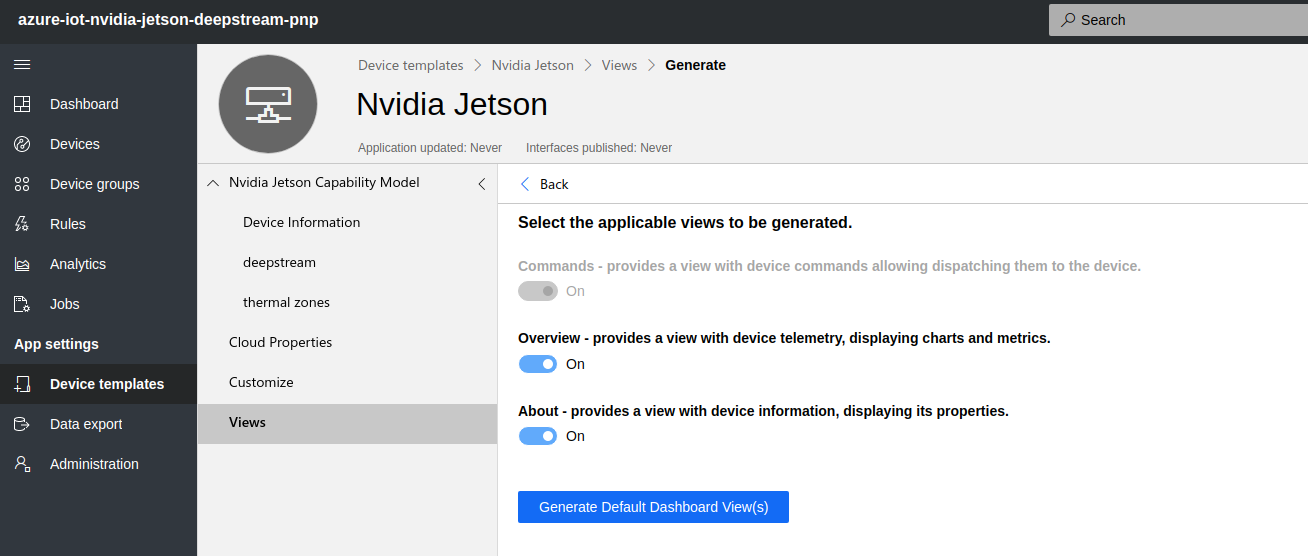Open Dashboard in the left navigation
1308x556 pixels.
tap(98, 104)
